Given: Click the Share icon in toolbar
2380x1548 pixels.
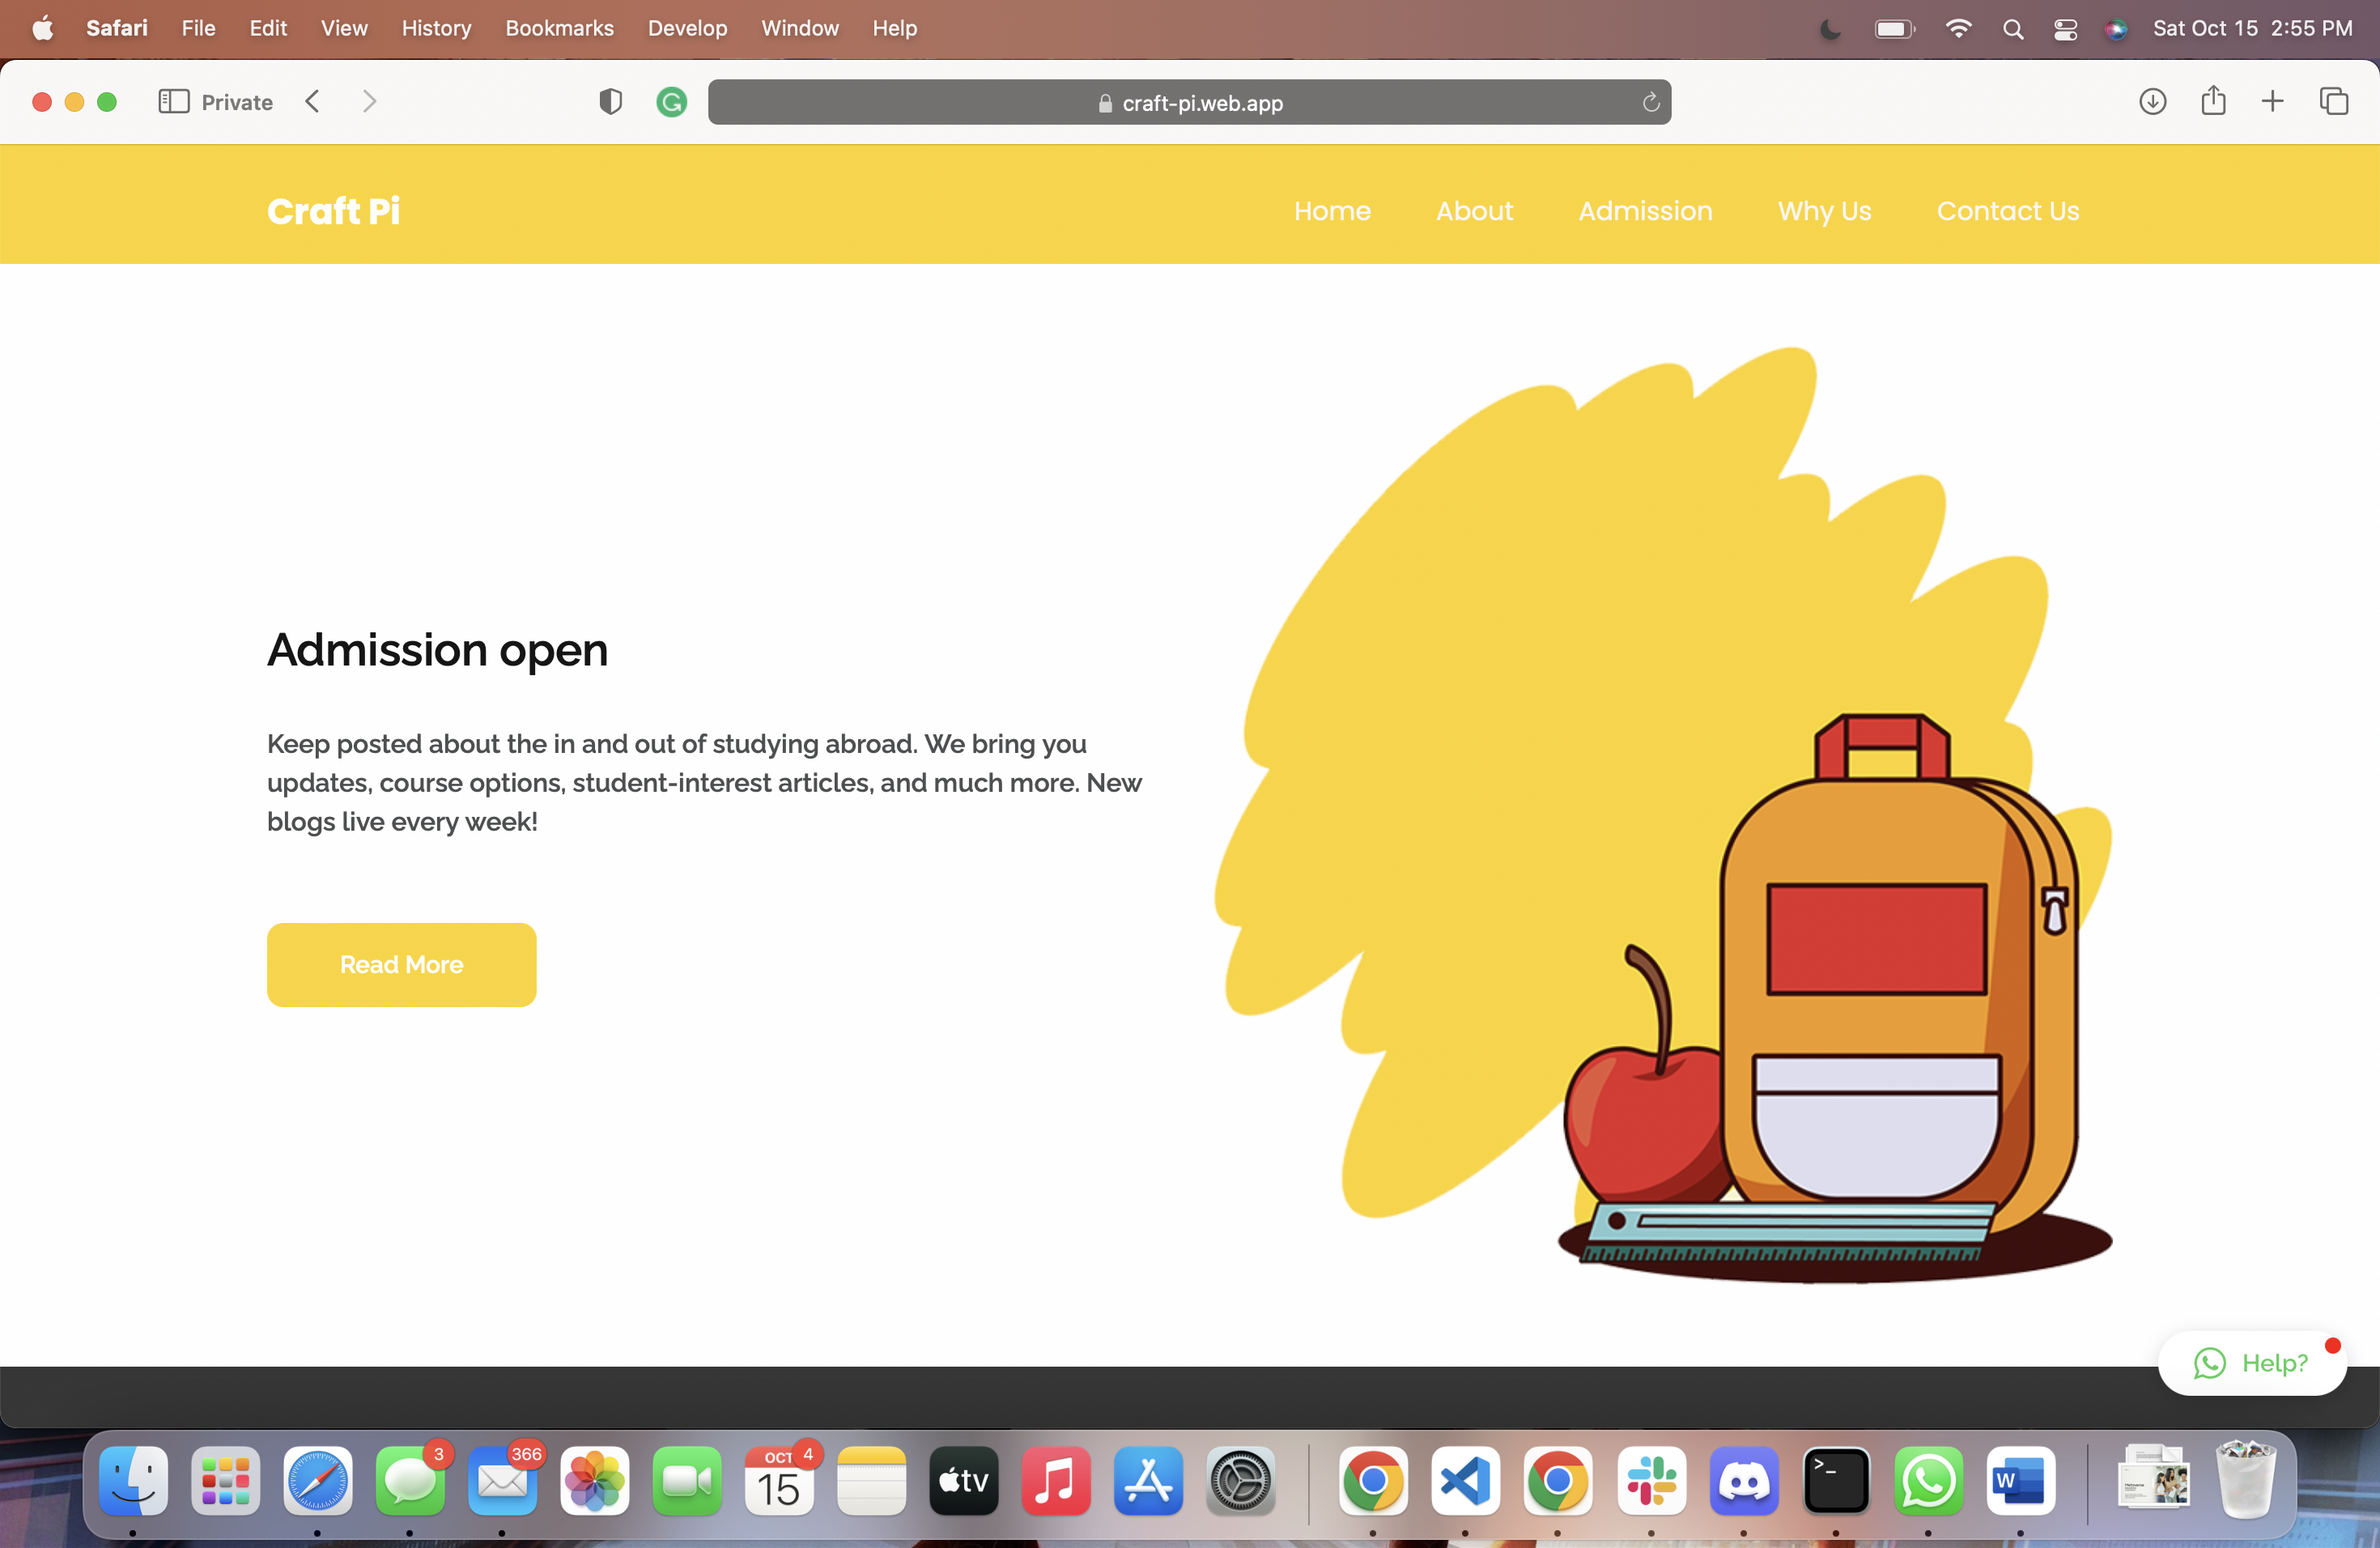Looking at the screenshot, I should [x=2213, y=102].
